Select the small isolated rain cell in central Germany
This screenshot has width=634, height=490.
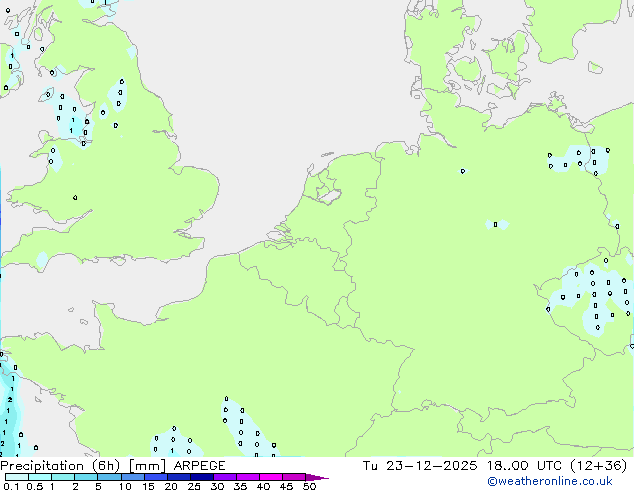click(x=496, y=224)
